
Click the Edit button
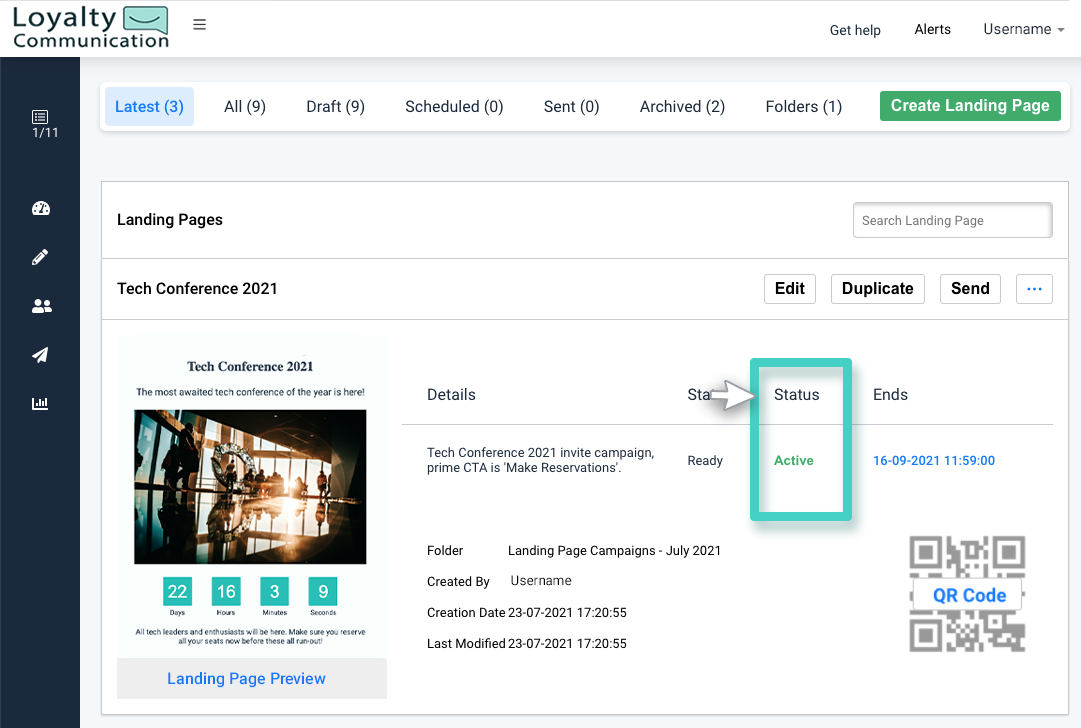pyautogui.click(x=789, y=289)
